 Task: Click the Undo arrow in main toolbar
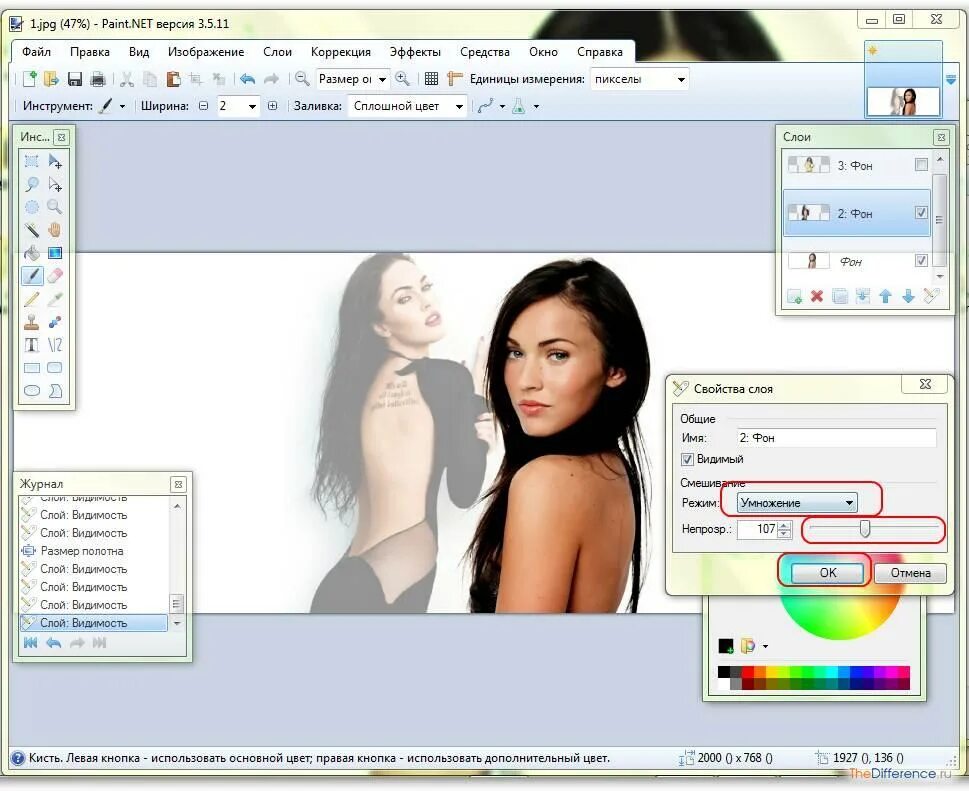(248, 79)
